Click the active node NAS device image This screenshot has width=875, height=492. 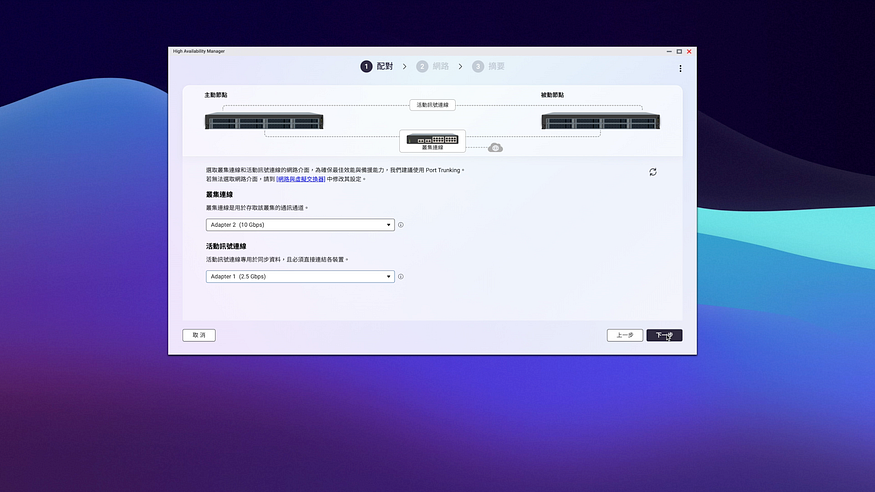coord(264,121)
